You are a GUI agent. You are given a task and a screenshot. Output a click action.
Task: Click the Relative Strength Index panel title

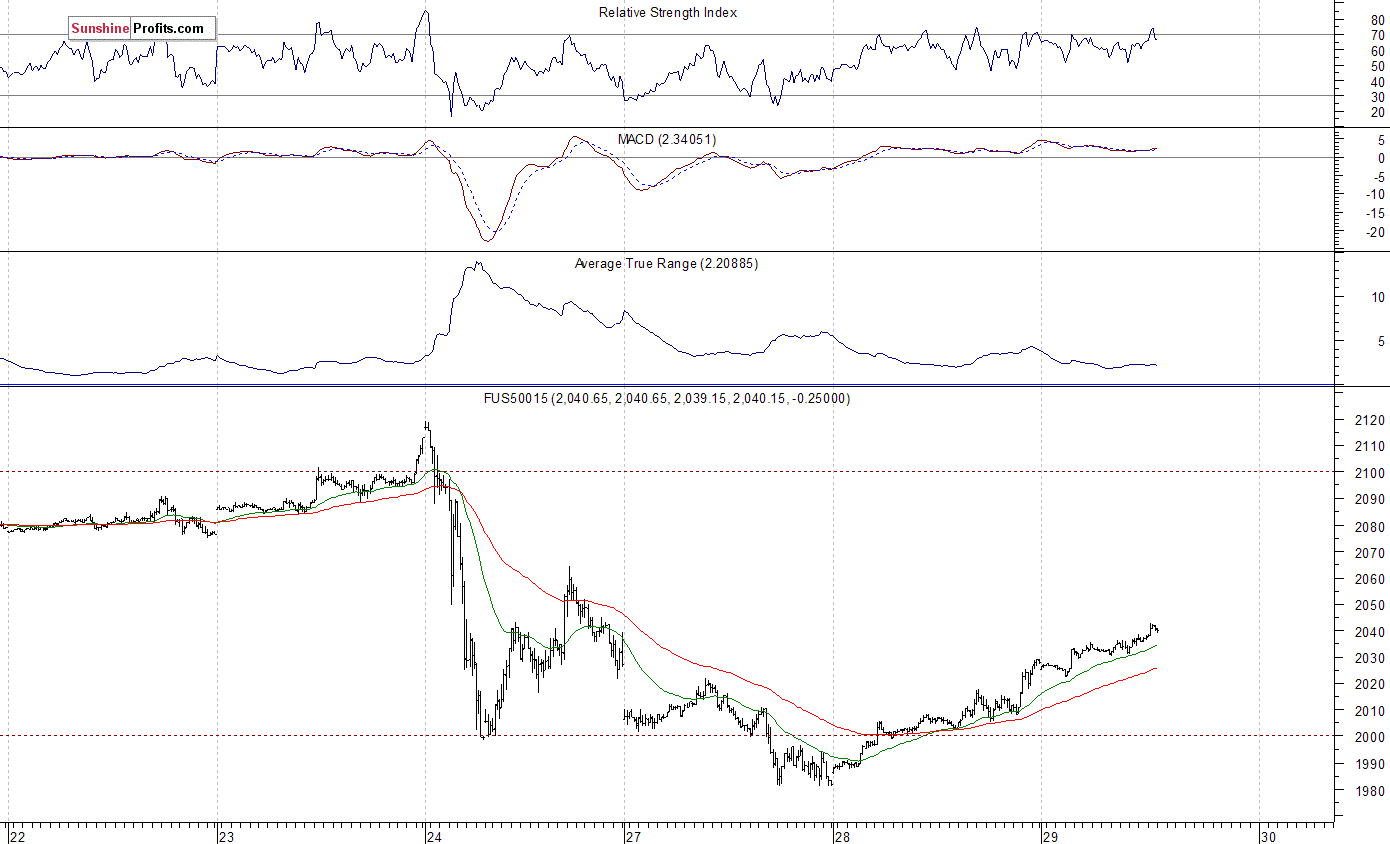pyautogui.click(x=667, y=13)
